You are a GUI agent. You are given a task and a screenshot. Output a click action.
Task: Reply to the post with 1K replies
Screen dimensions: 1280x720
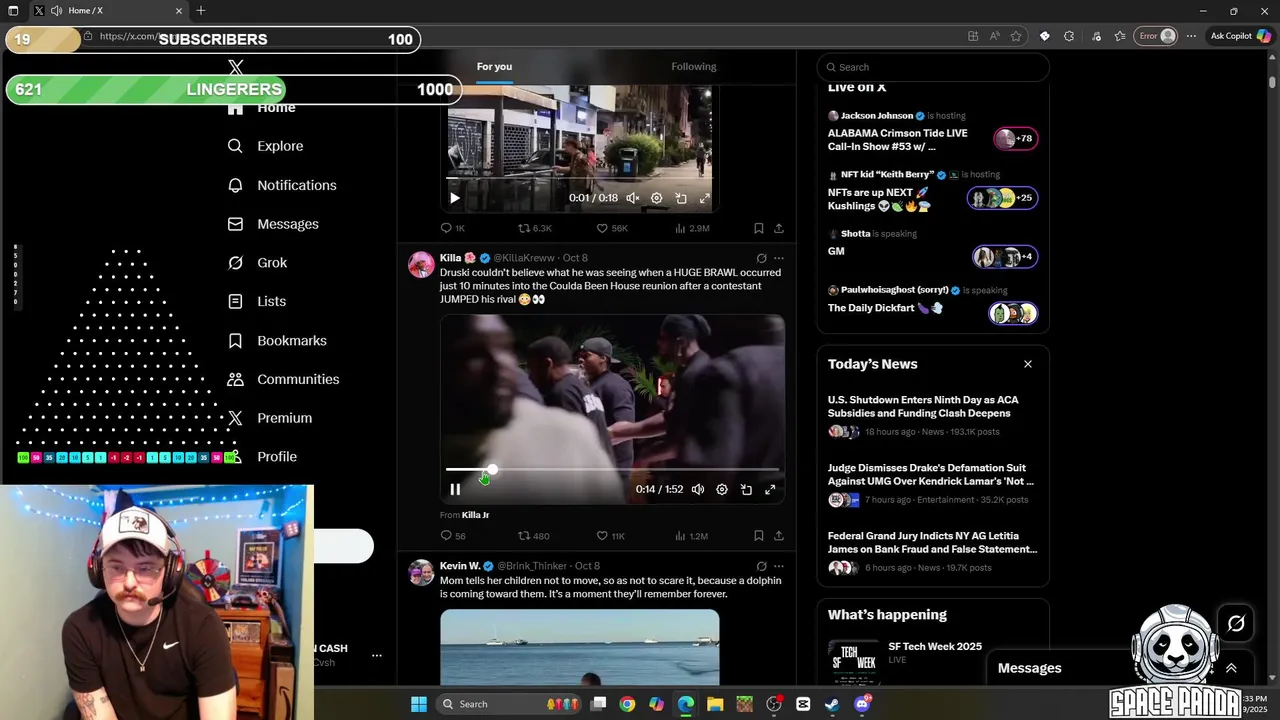(x=453, y=228)
